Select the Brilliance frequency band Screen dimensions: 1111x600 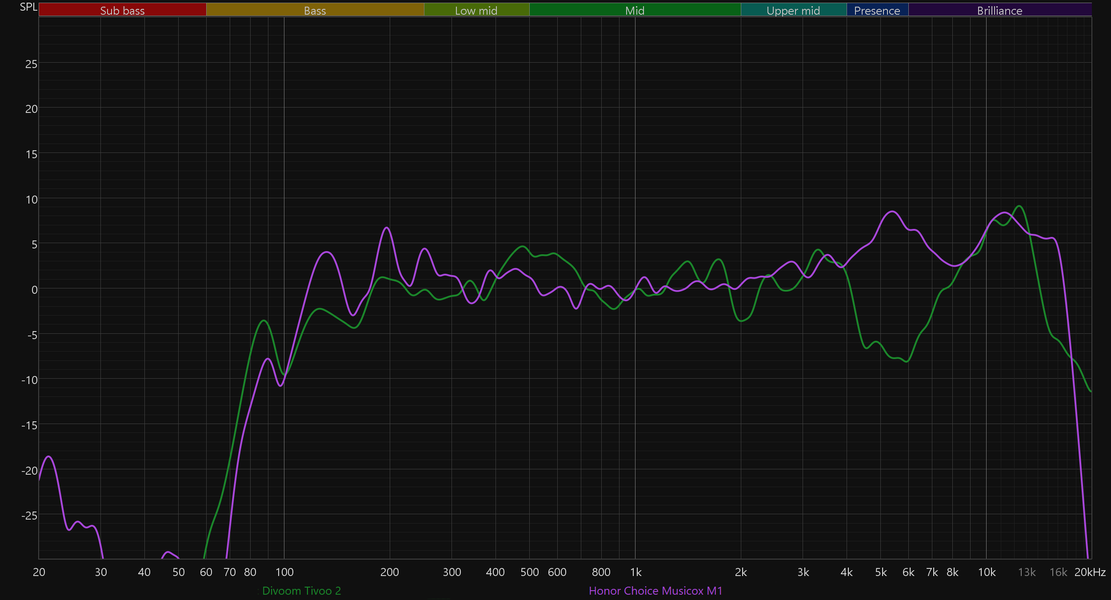[x=1000, y=10]
